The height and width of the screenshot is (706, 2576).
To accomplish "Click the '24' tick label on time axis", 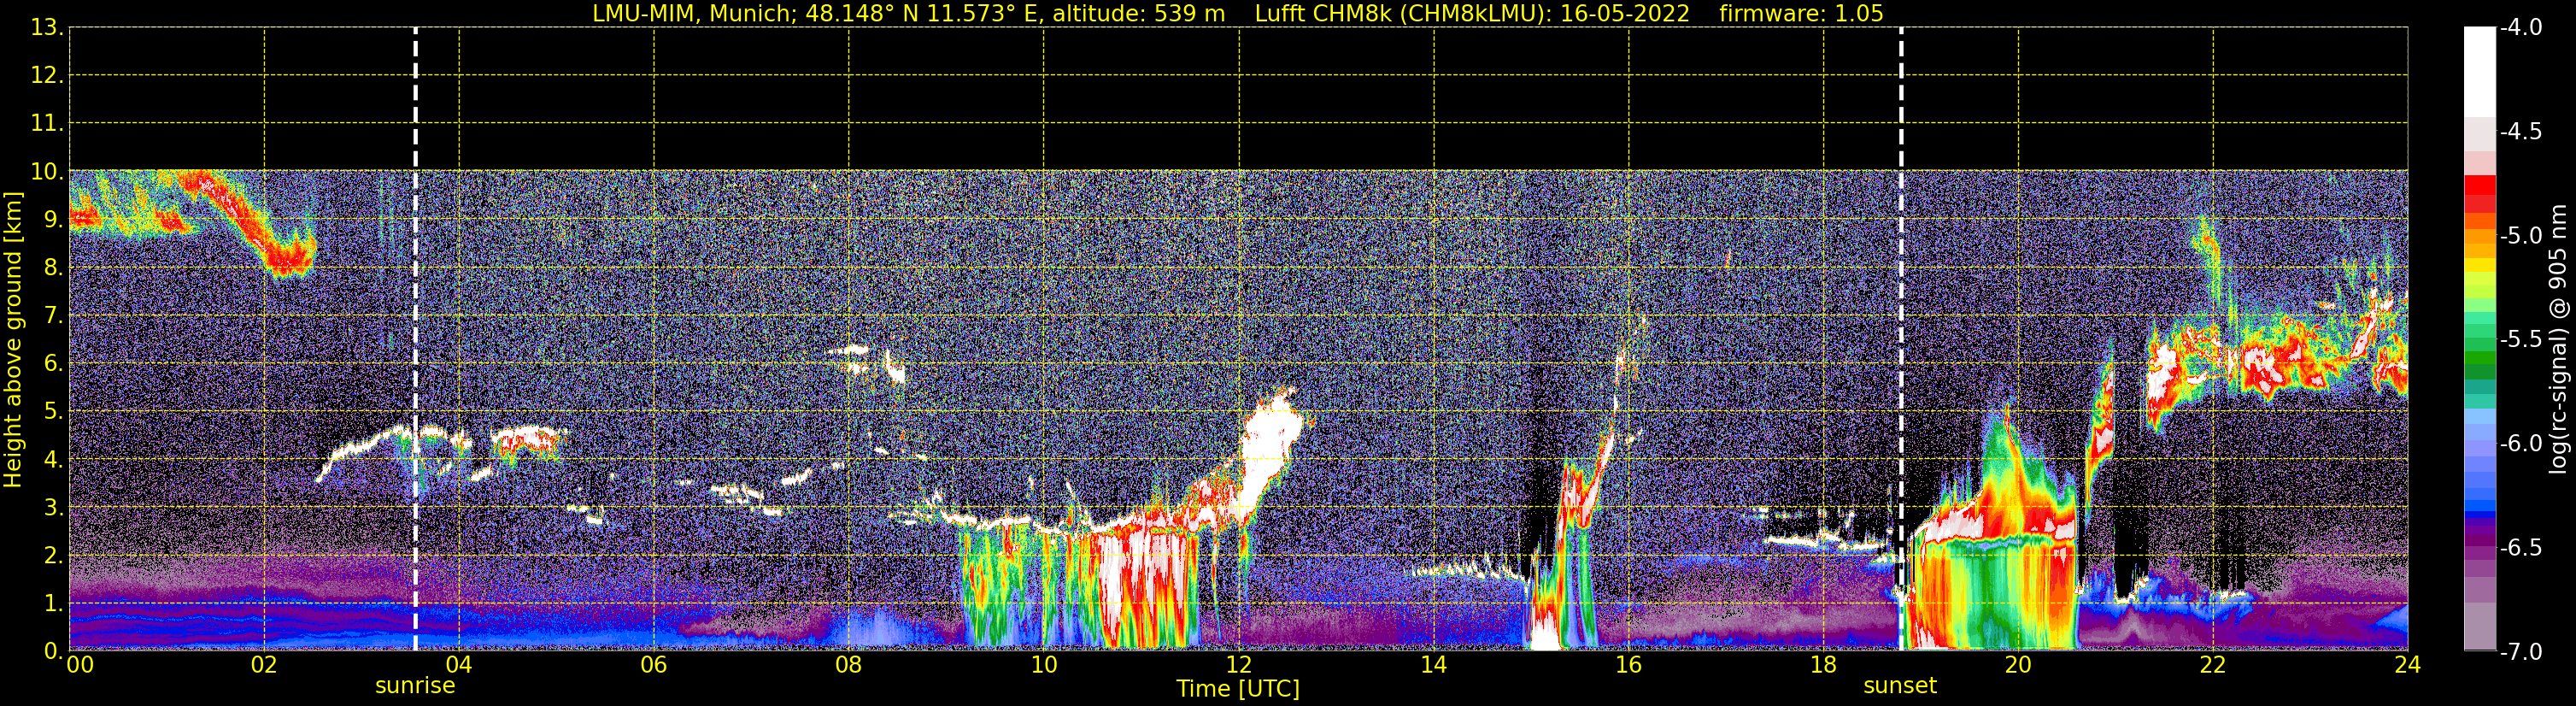I will click(2407, 665).
